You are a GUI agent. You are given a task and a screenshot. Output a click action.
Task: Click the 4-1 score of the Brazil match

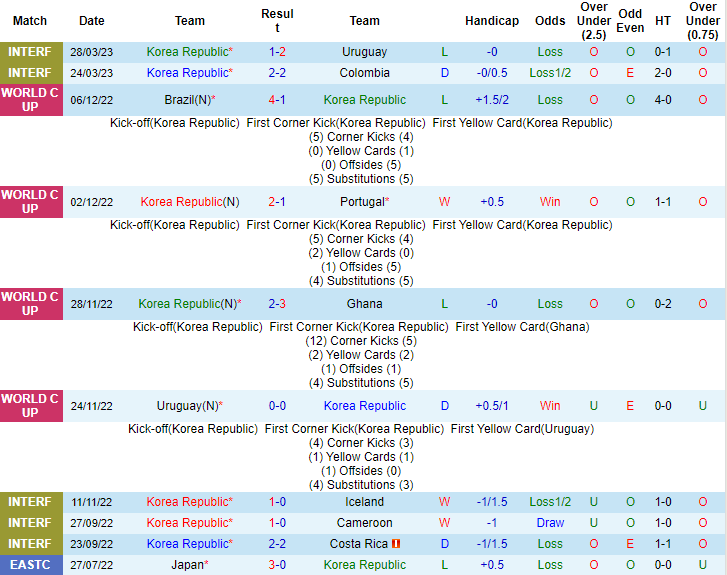(277, 100)
